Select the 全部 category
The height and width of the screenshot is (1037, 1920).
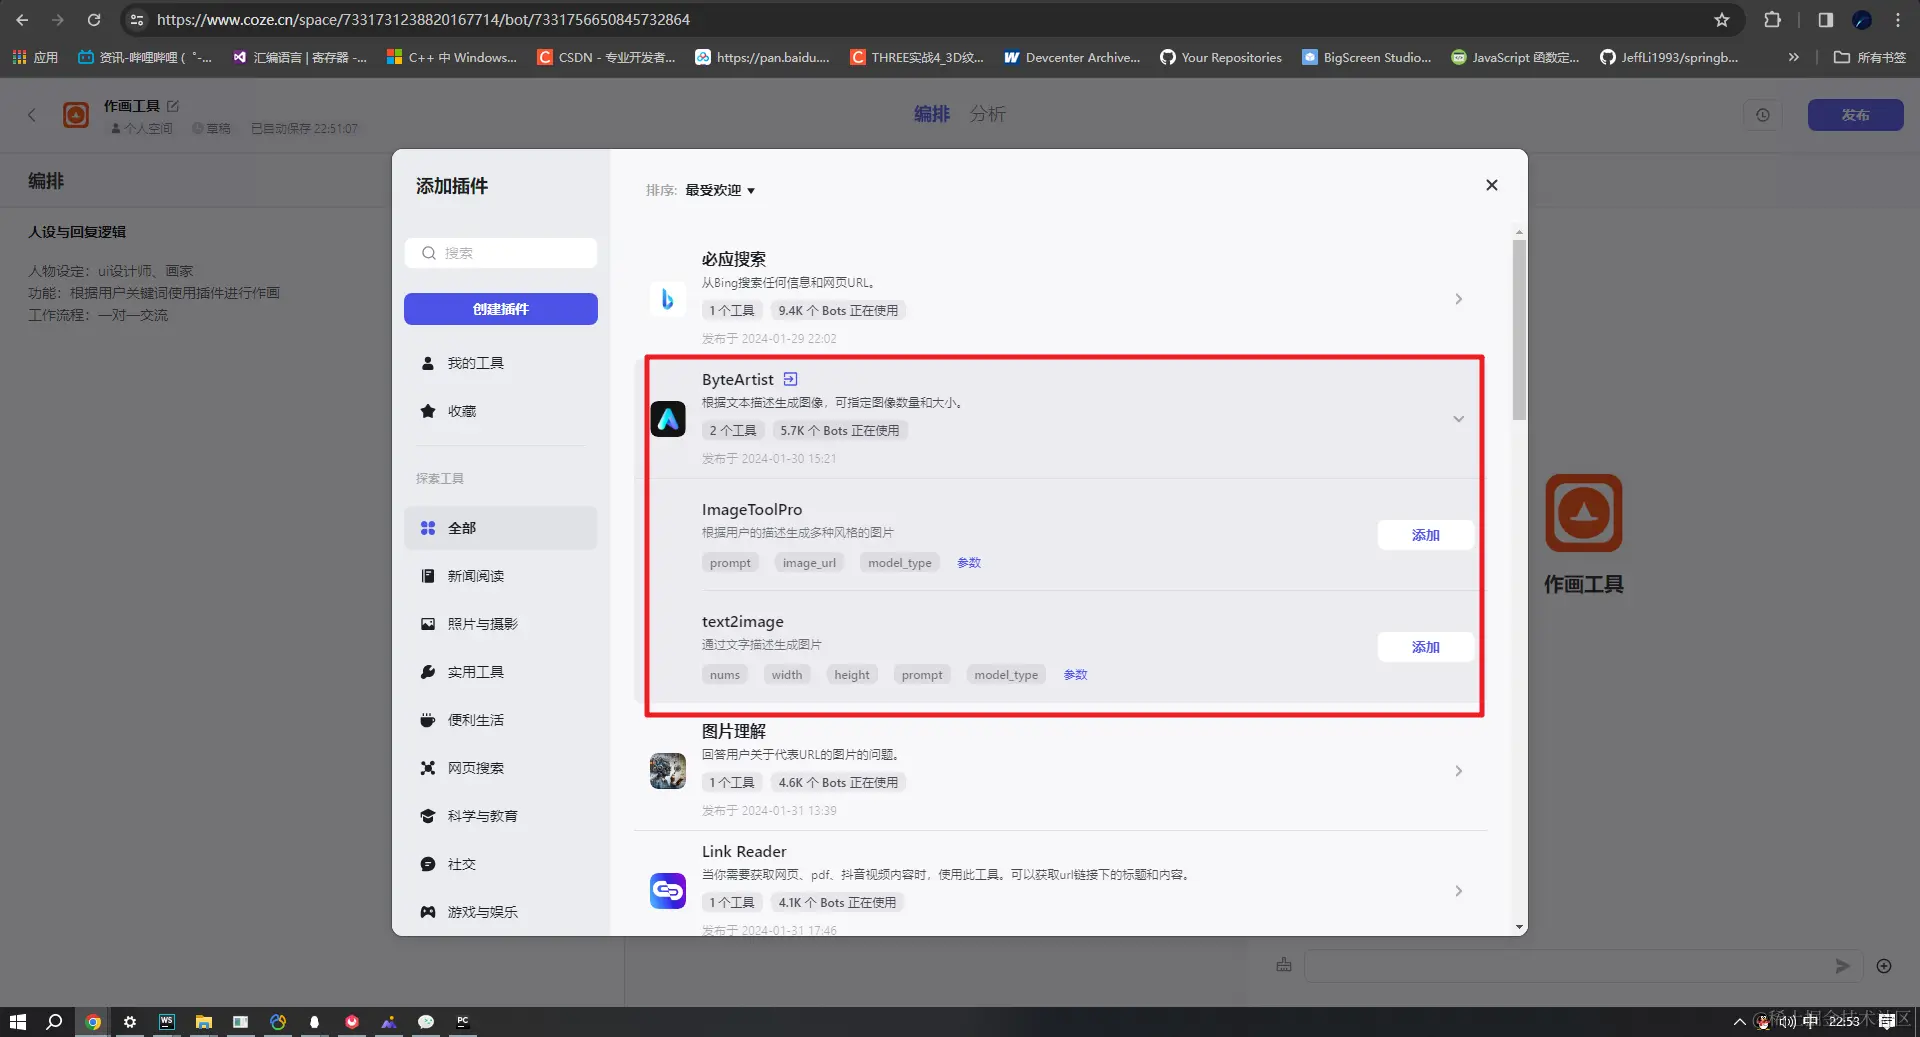coord(501,528)
